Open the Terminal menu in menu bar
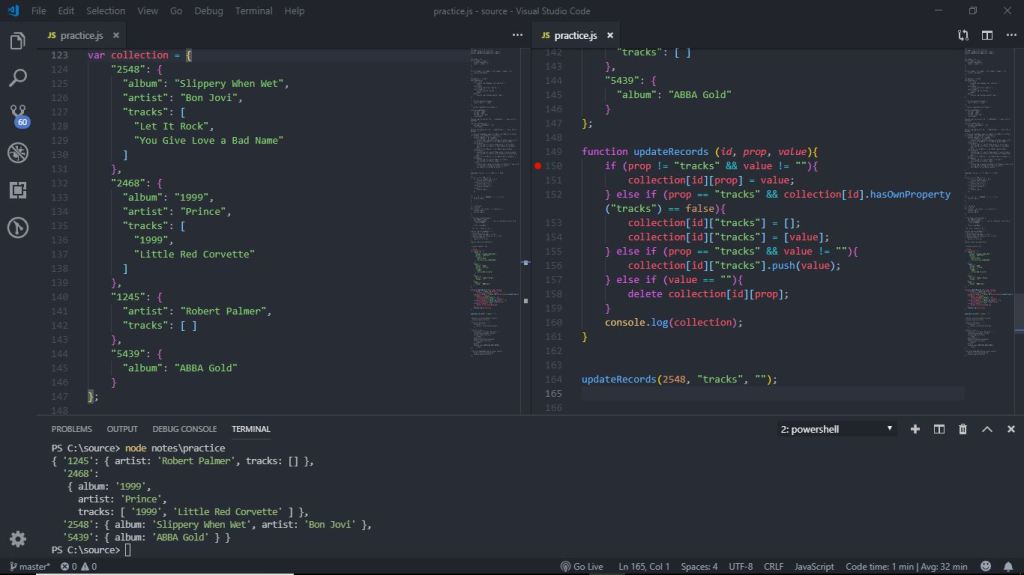This screenshot has height=575, width=1024. (253, 11)
